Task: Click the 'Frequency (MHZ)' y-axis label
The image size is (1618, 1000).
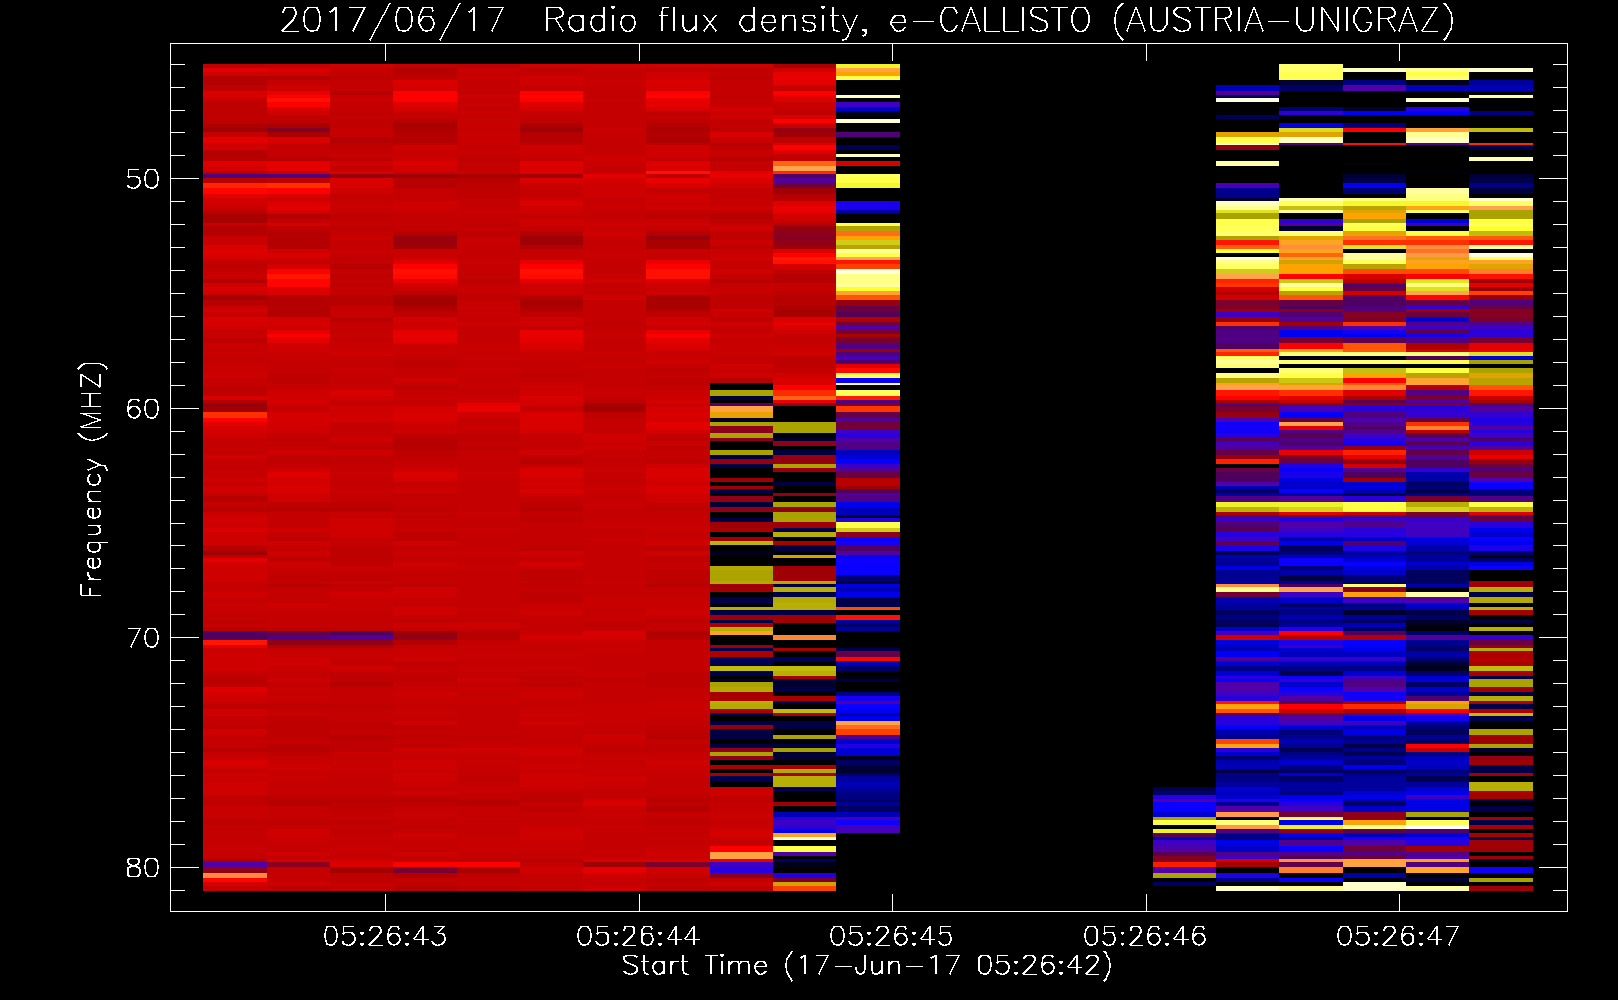Action: [91, 480]
